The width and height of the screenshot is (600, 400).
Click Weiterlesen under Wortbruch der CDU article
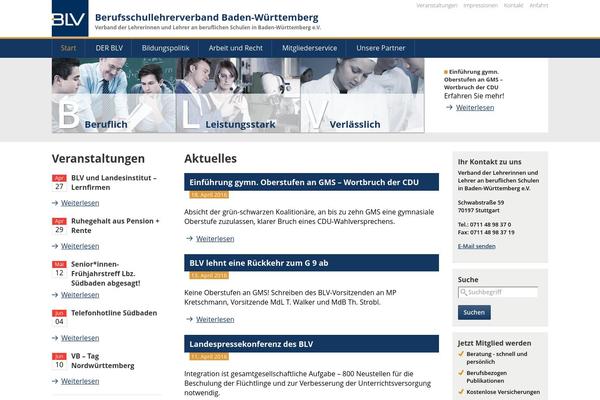tap(215, 239)
